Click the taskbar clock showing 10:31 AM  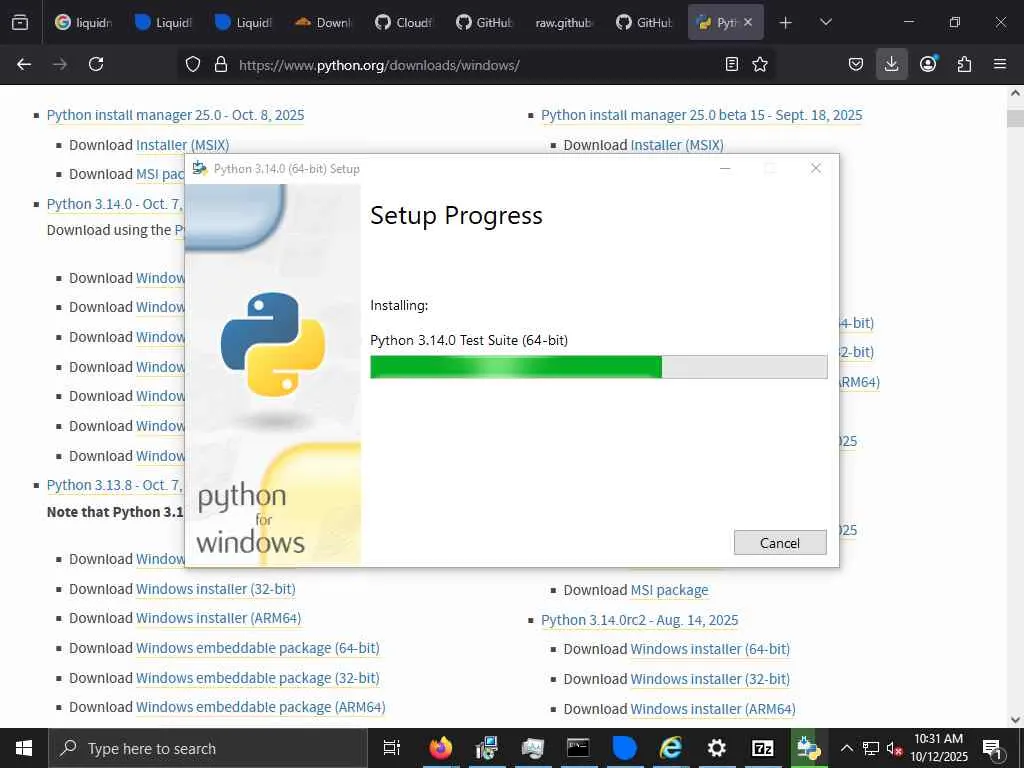tap(939, 748)
